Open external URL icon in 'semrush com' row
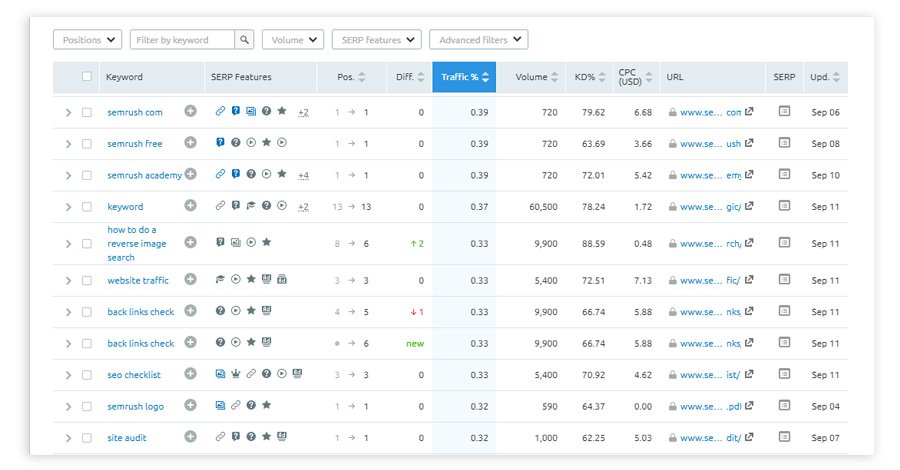This screenshot has width=900, height=470. (x=749, y=111)
